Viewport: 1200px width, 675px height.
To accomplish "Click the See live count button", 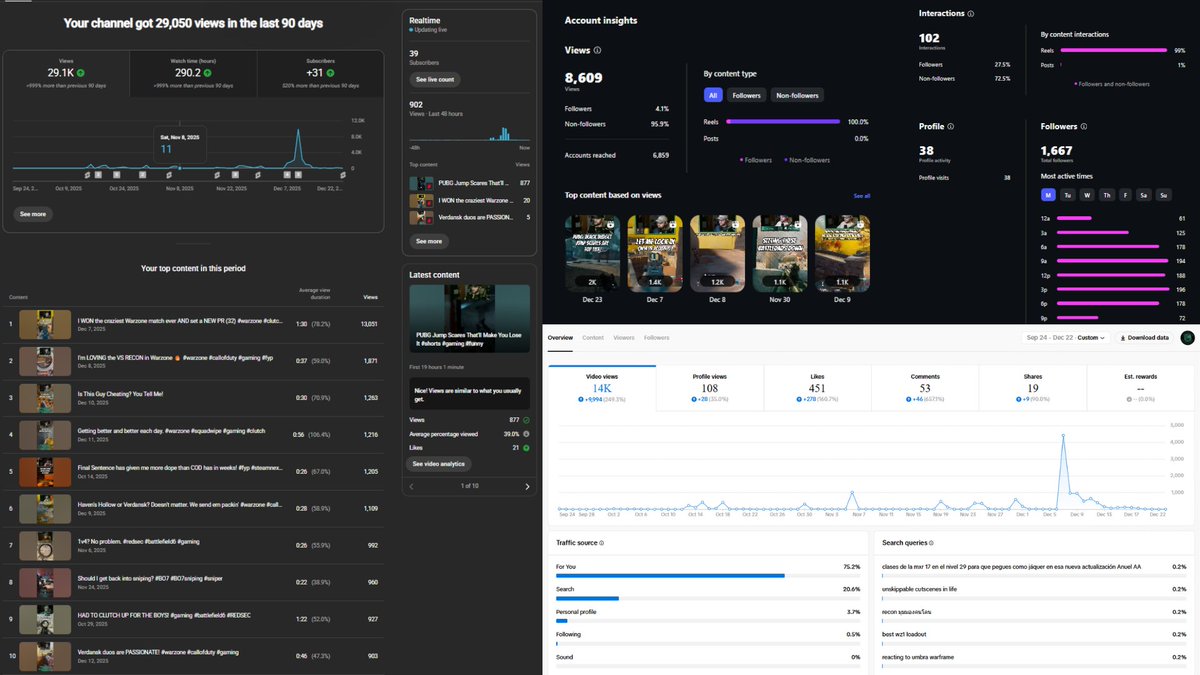I will [435, 80].
